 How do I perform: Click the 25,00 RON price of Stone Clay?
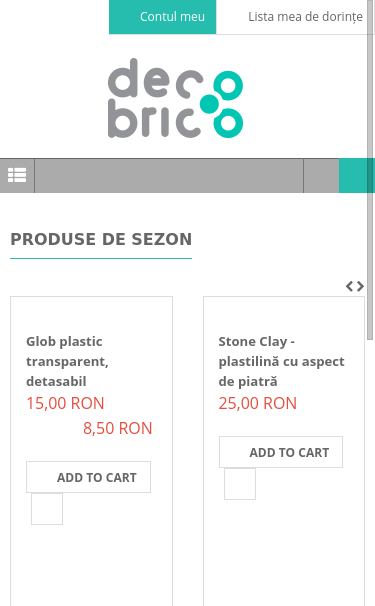(257, 403)
